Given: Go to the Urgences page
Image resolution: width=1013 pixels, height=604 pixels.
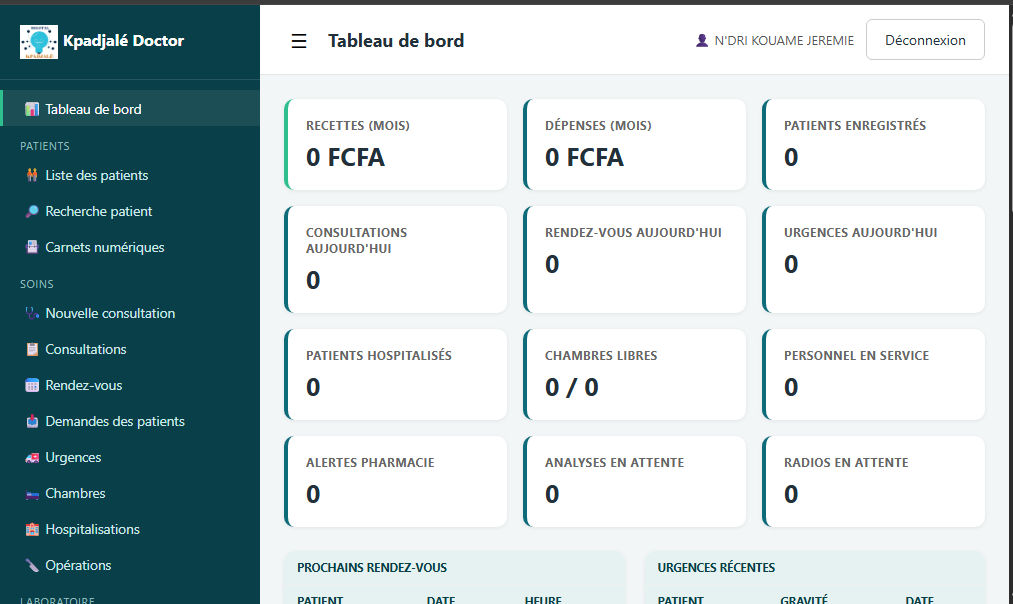Looking at the screenshot, I should (x=130, y=457).
